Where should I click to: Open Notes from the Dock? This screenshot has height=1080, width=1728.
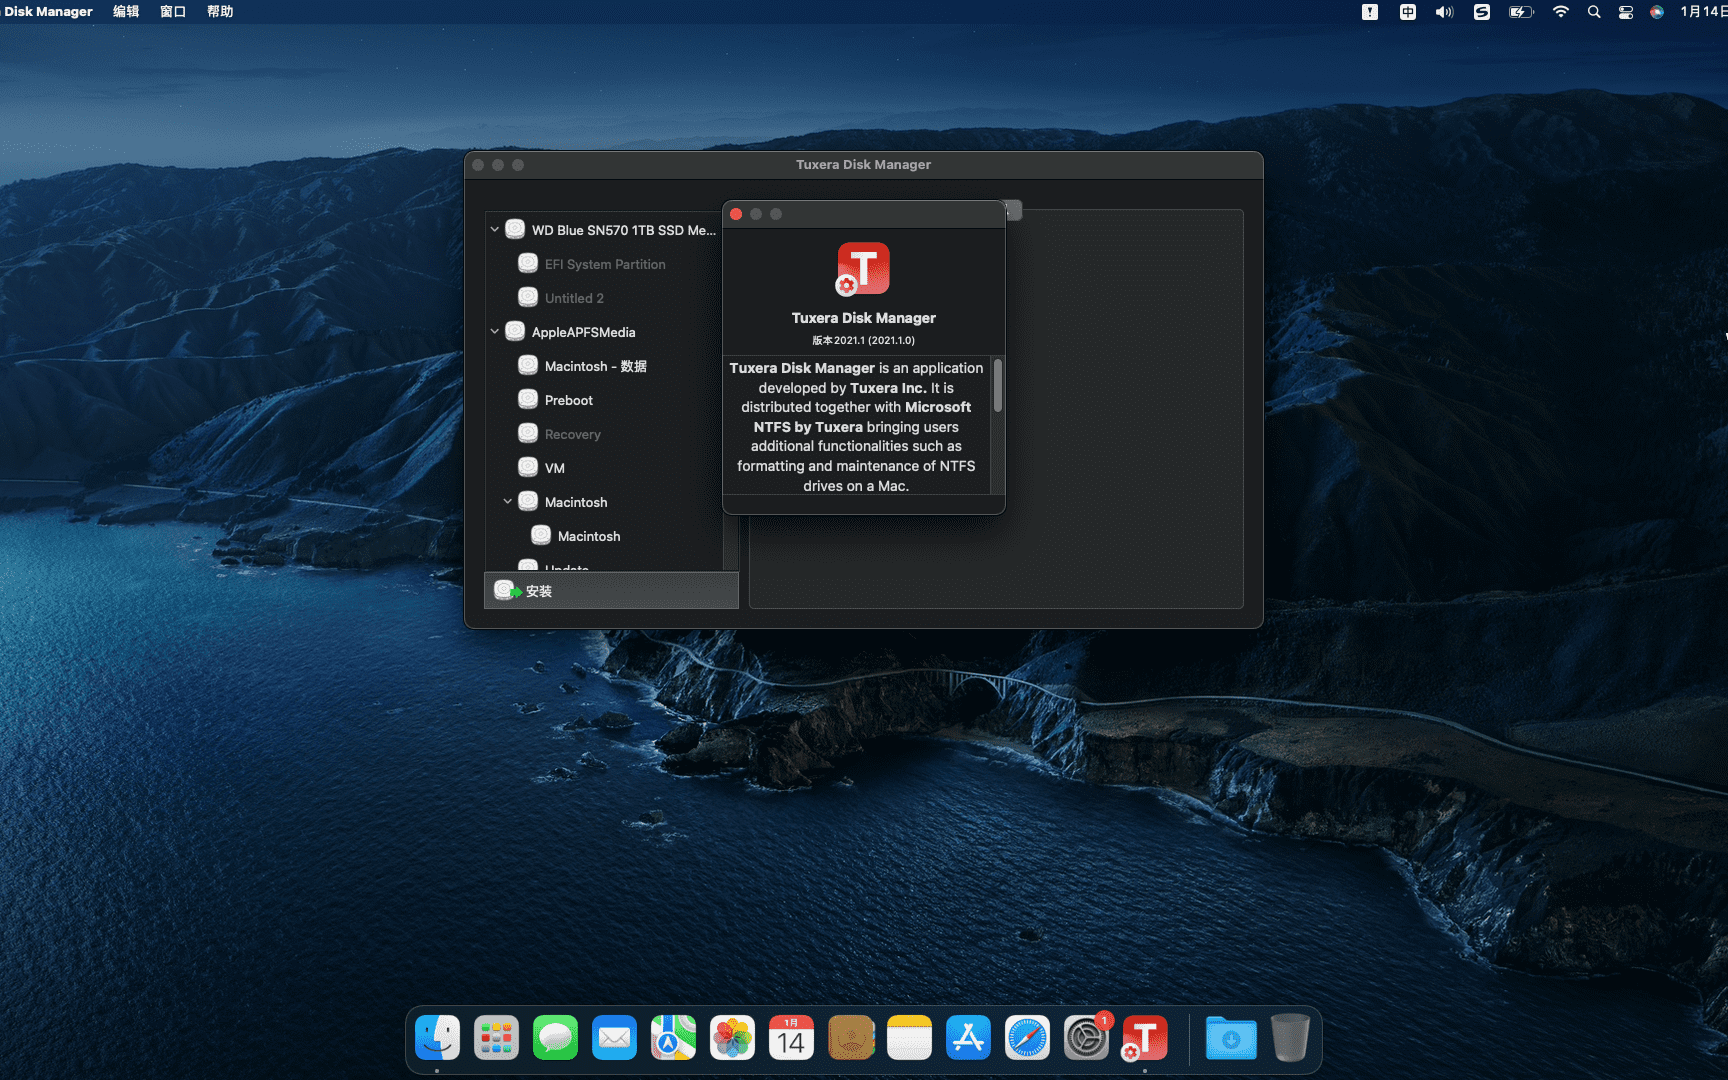tap(909, 1038)
